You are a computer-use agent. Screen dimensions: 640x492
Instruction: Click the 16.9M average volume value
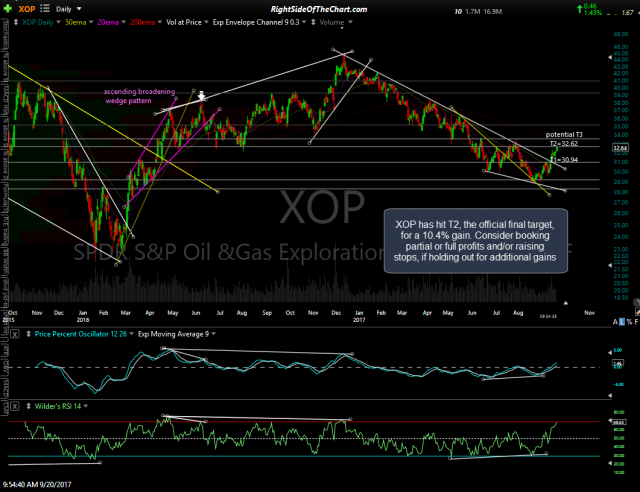point(493,11)
